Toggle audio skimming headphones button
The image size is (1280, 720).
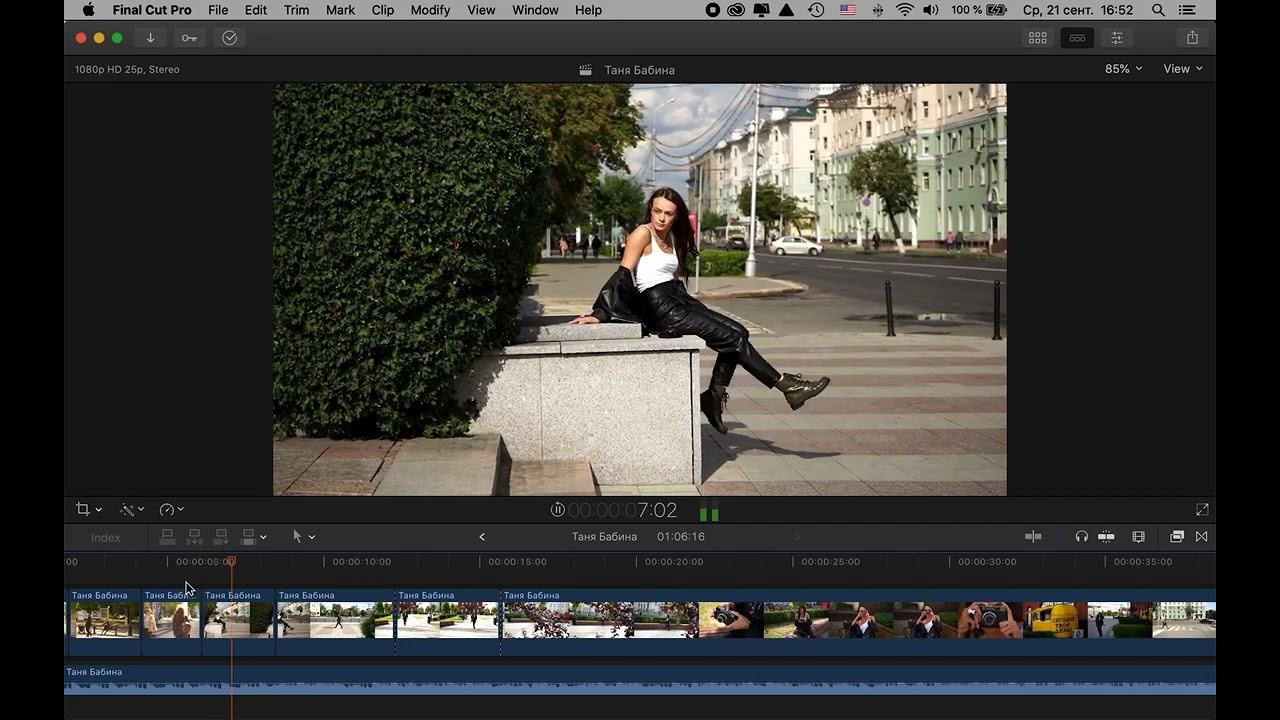pos(1081,537)
